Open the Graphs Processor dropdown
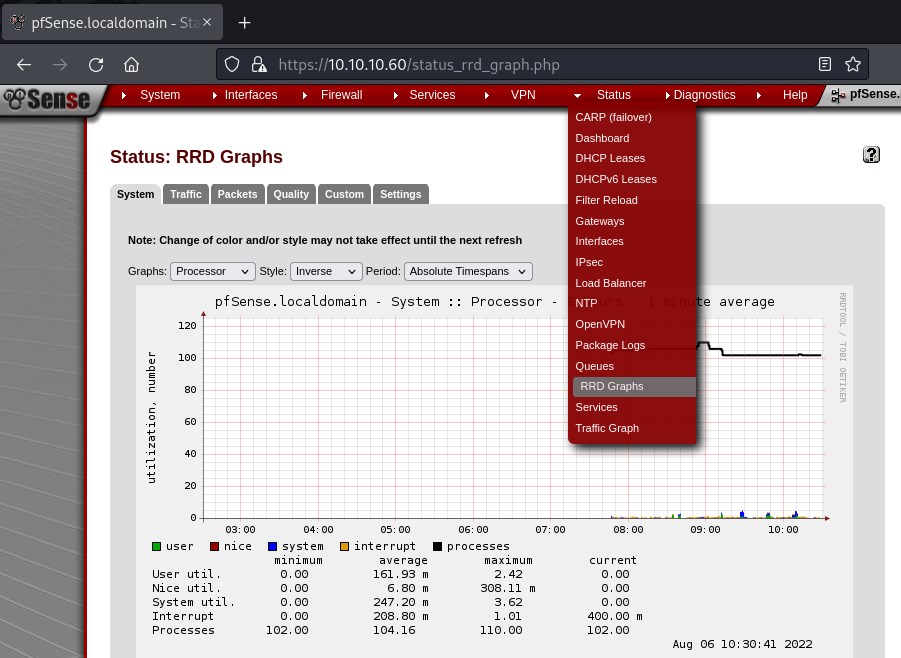 [x=213, y=271]
